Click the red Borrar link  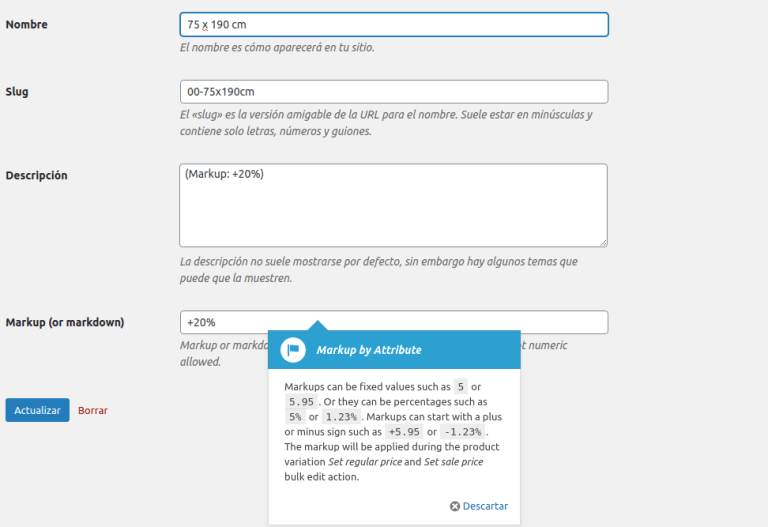tap(93, 410)
